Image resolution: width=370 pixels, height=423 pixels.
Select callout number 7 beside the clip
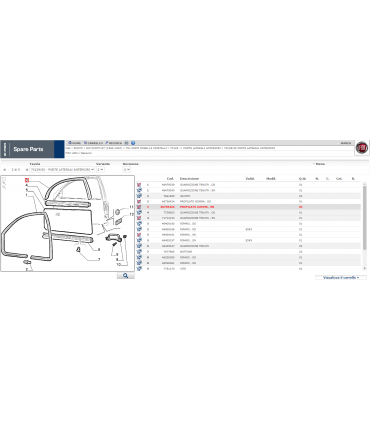(x=99, y=259)
